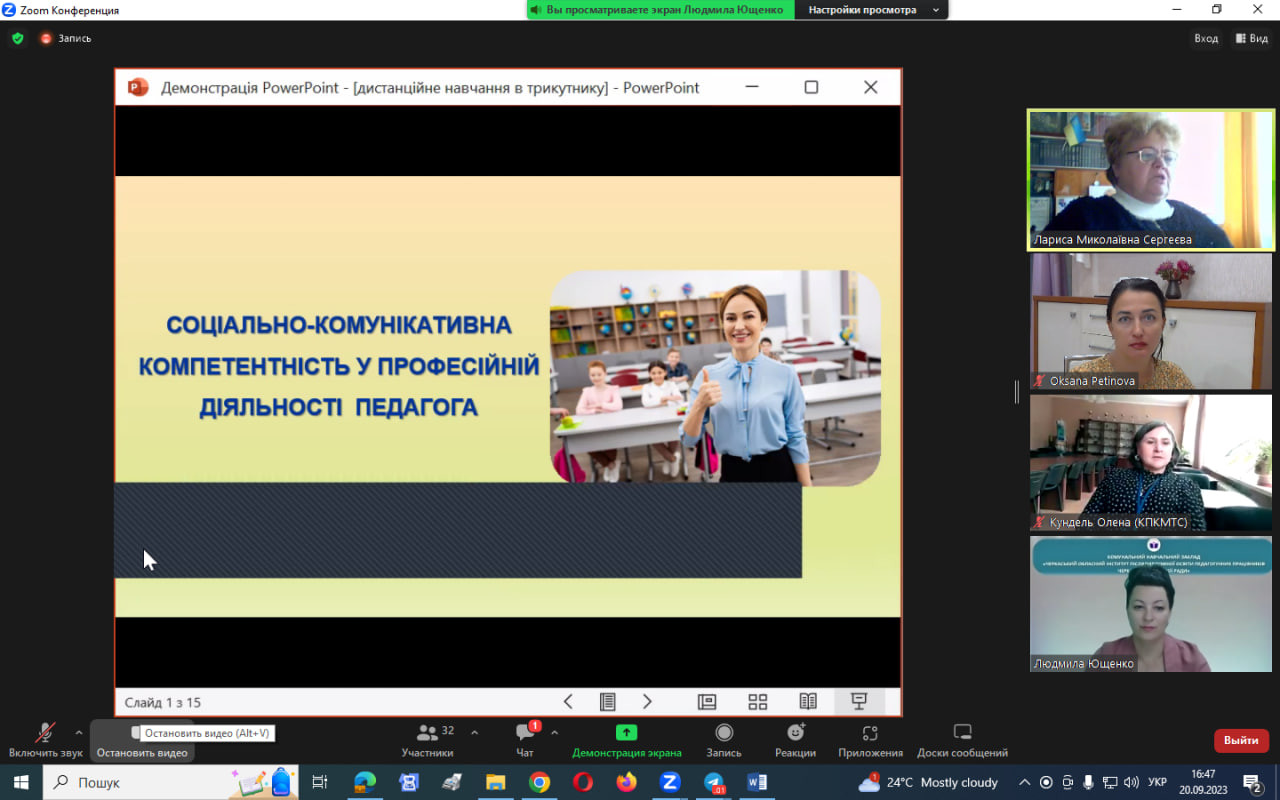Open Доски сообщений whiteboards

point(962,738)
